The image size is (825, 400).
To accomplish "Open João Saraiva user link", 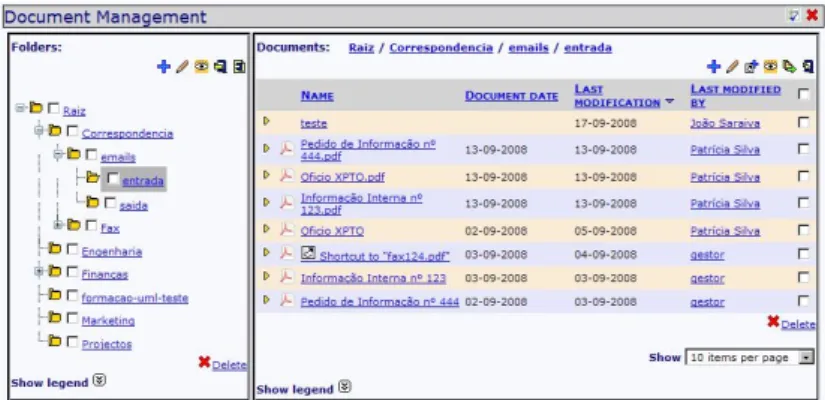I will coord(725,124).
